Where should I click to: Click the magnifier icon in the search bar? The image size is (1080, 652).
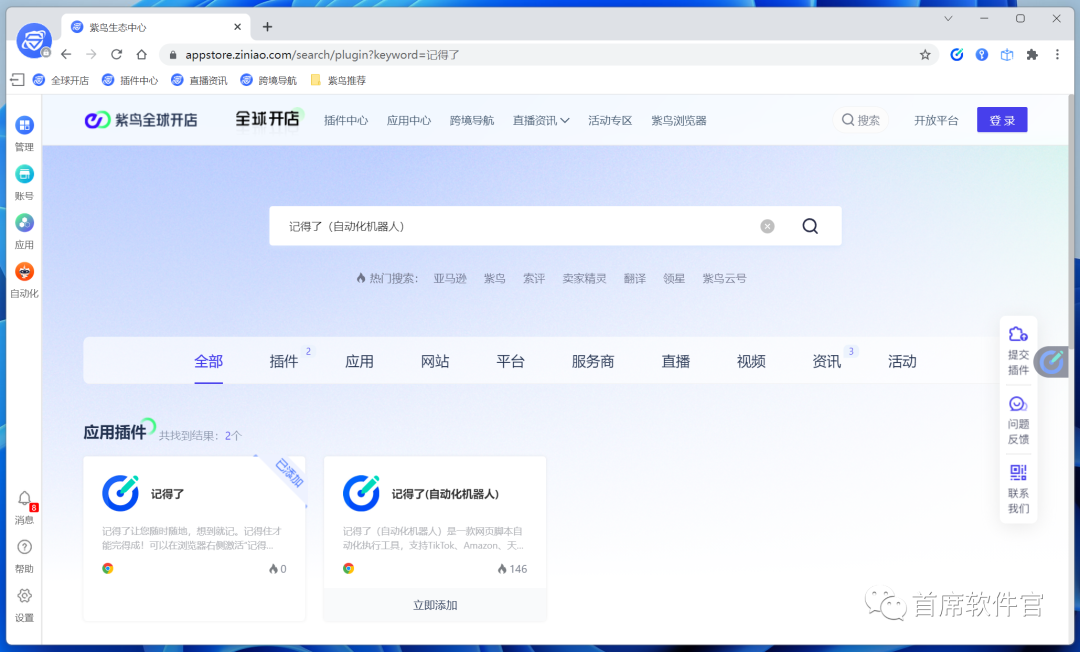(809, 226)
